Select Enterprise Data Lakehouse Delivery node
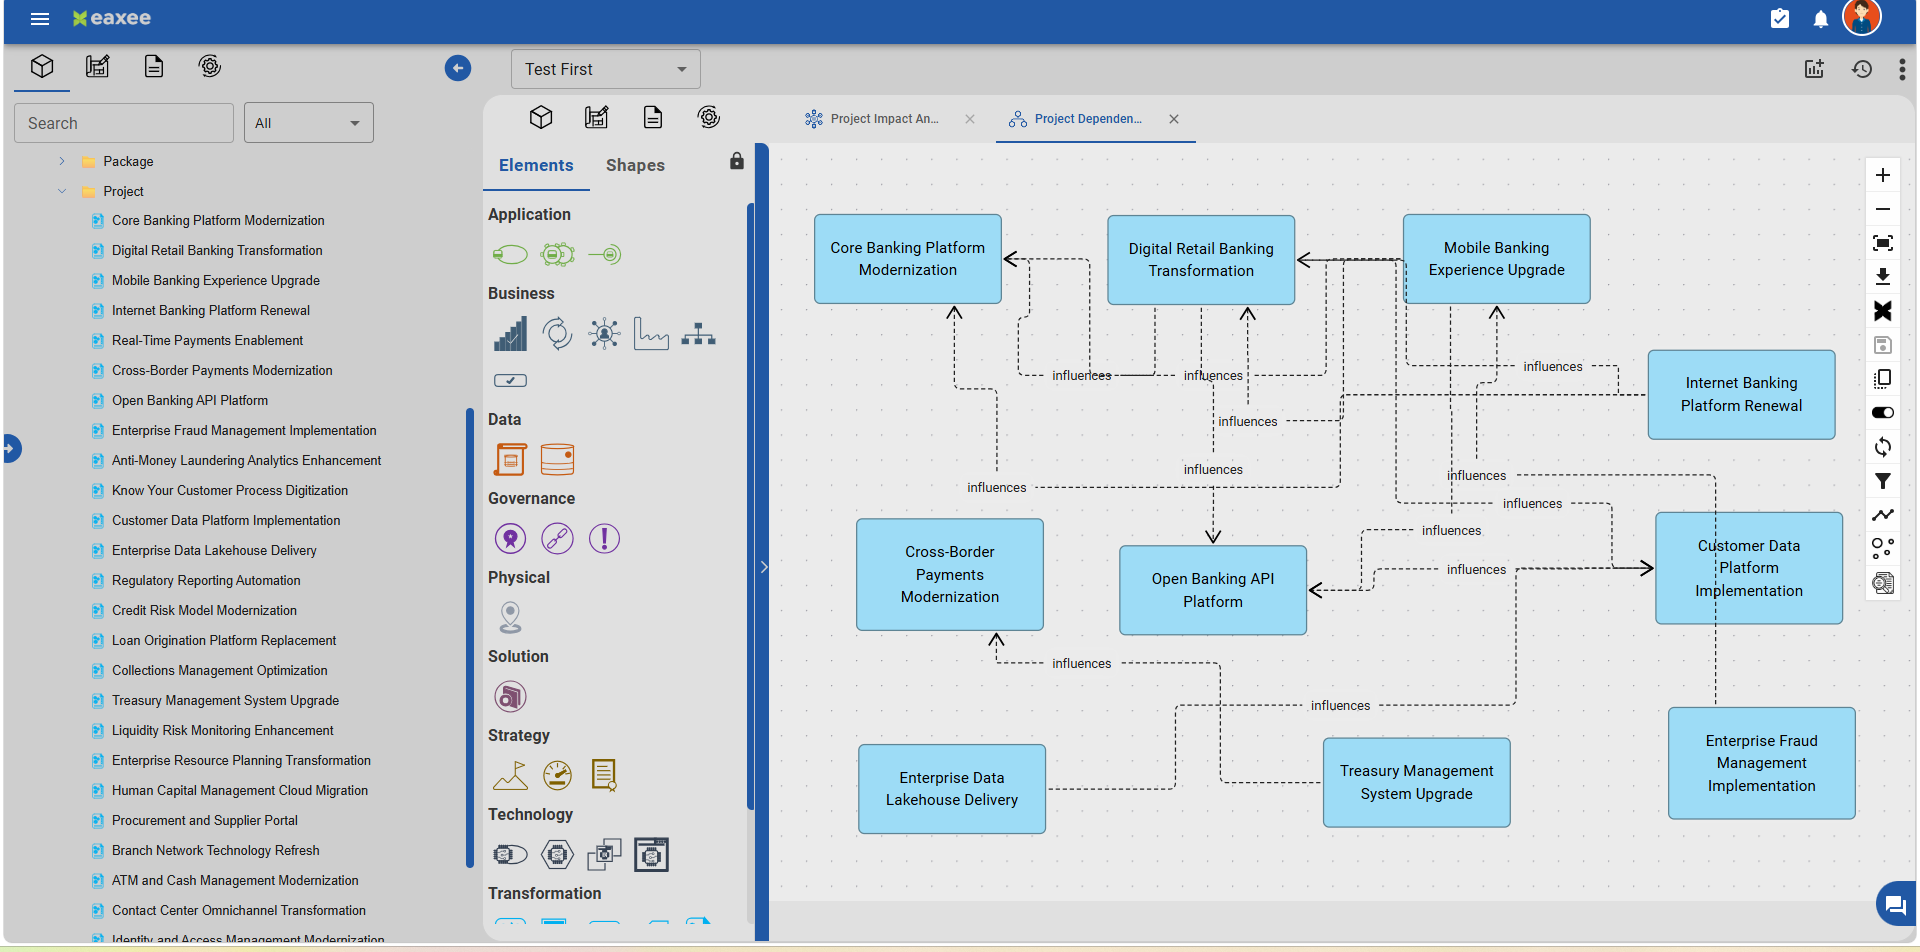 coord(952,789)
